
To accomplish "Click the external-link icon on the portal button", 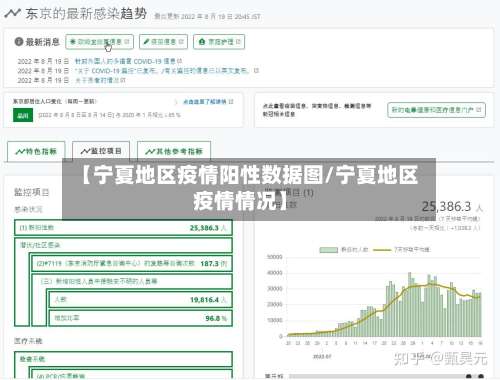I will pos(479,110).
